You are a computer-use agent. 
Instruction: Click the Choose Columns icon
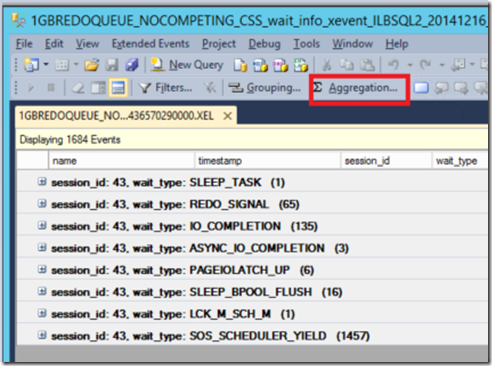point(98,88)
